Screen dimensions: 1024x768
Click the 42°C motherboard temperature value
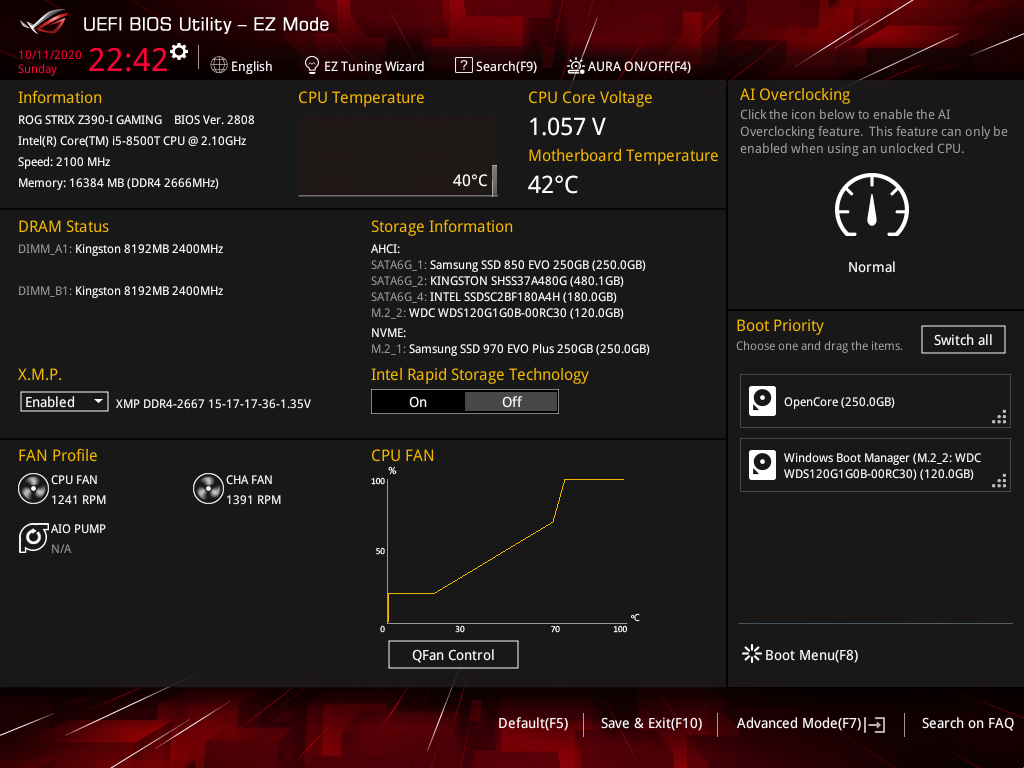[552, 185]
